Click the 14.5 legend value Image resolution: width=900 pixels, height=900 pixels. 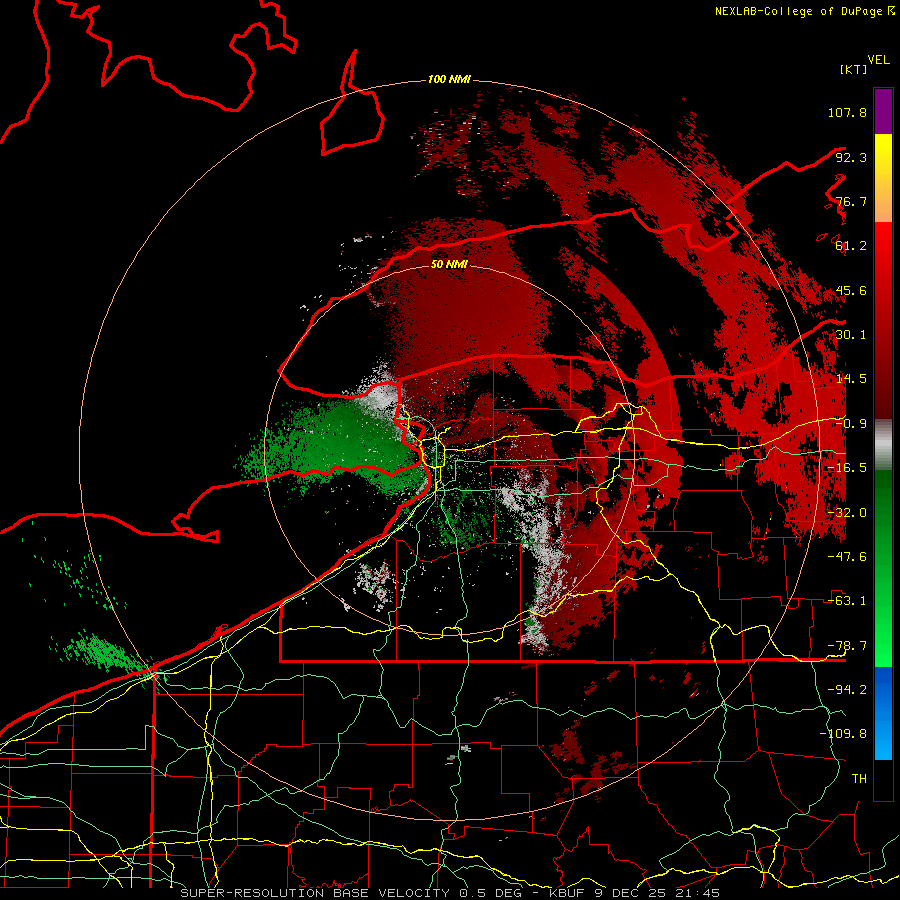(851, 379)
